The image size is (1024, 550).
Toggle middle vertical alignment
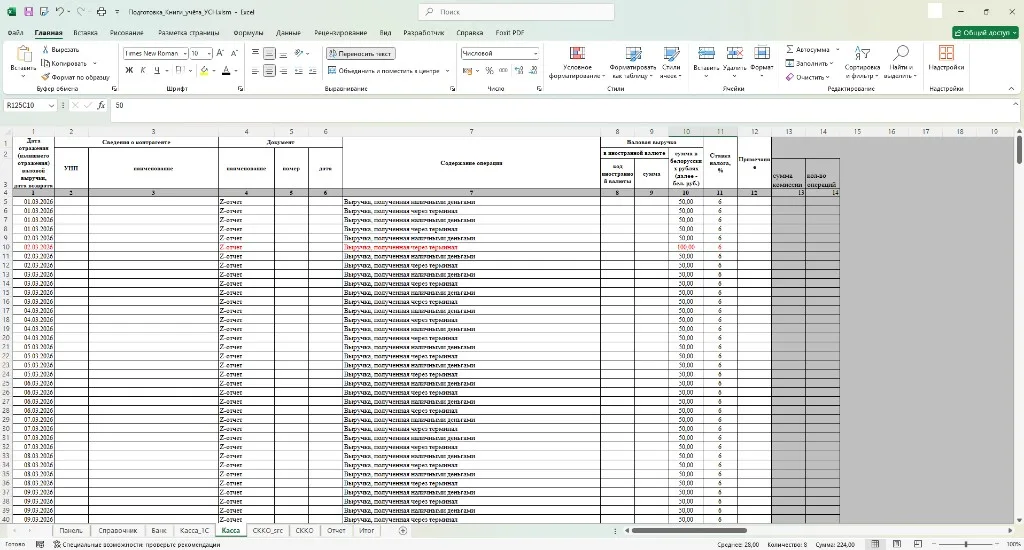269,54
